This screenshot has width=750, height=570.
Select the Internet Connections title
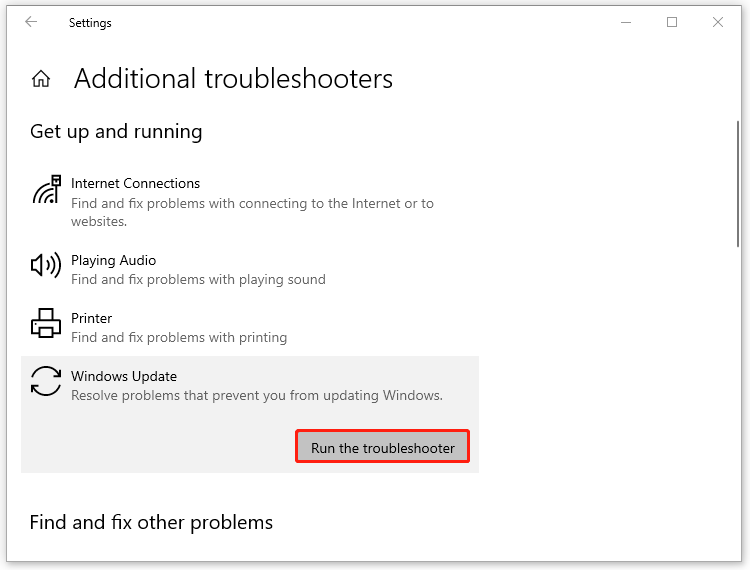click(135, 183)
